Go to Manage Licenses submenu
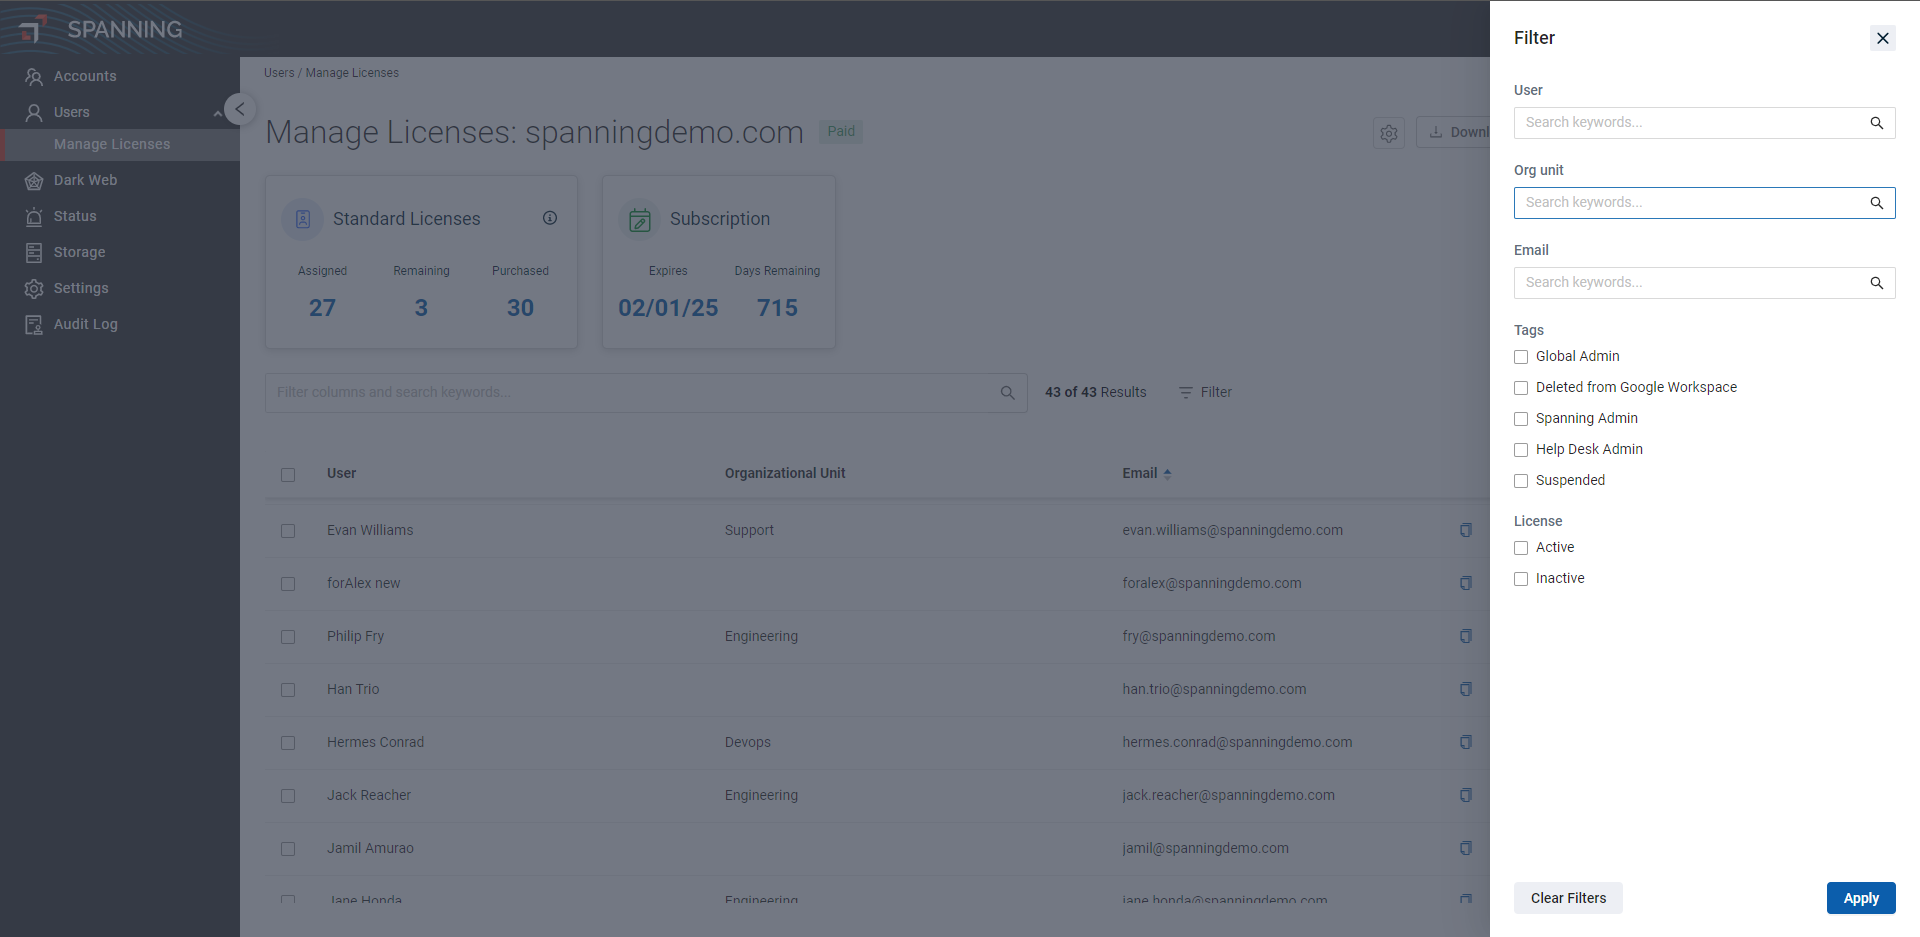The height and width of the screenshot is (937, 1920). 120,144
